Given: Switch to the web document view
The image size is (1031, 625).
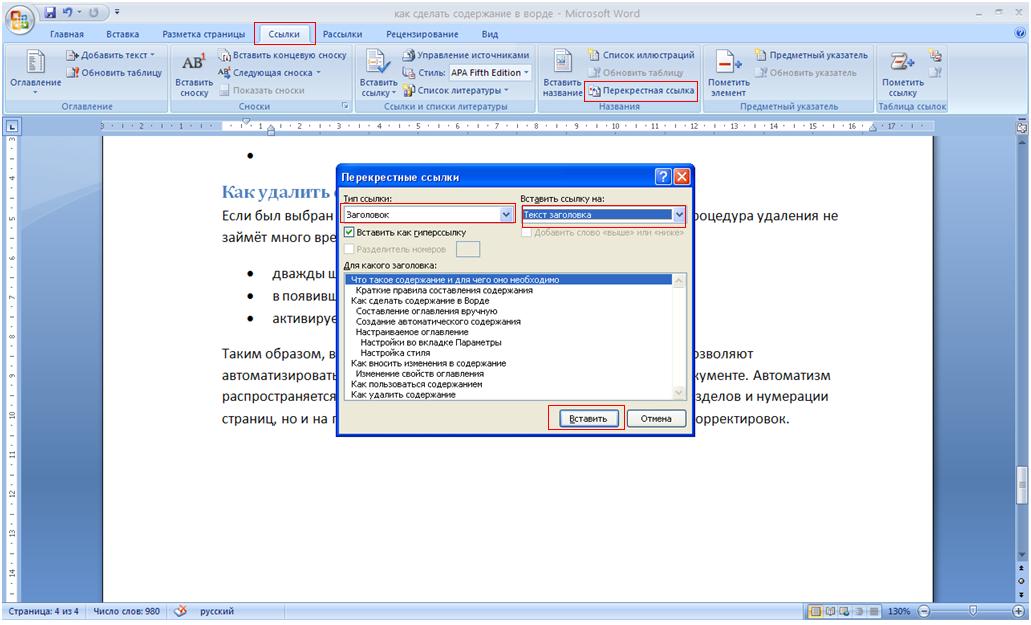Looking at the screenshot, I should click(x=845, y=611).
